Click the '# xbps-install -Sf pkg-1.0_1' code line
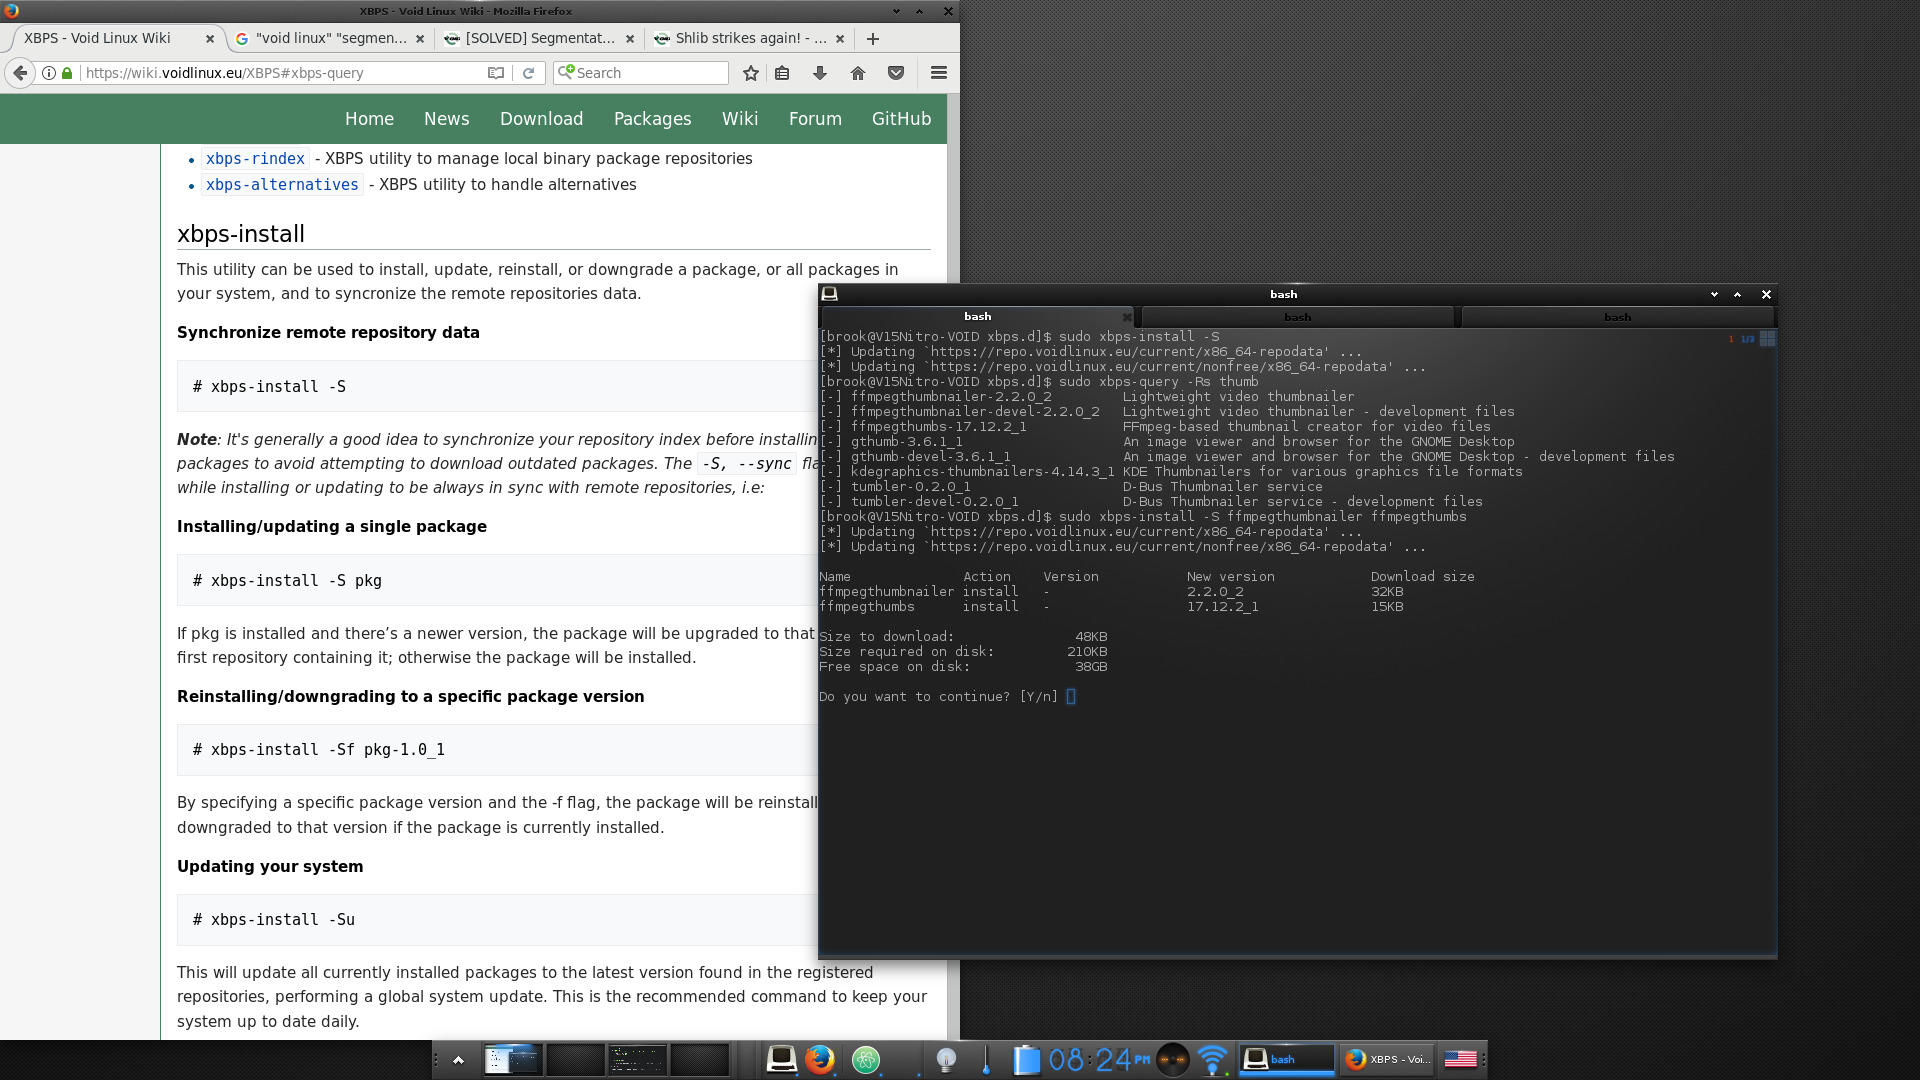1920x1080 pixels. coord(319,750)
